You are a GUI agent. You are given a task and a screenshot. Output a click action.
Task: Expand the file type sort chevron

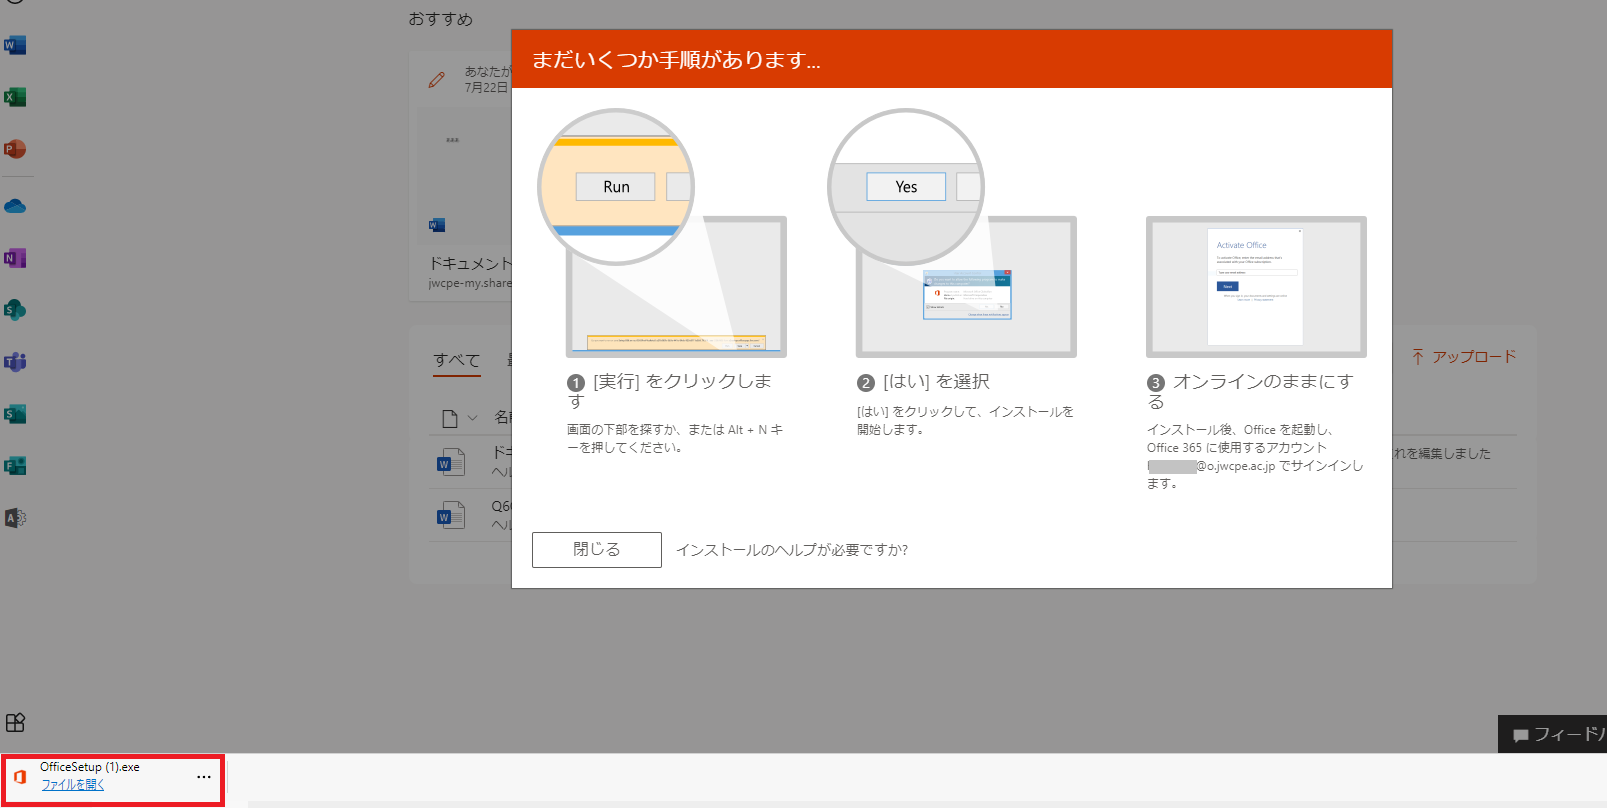pos(472,418)
